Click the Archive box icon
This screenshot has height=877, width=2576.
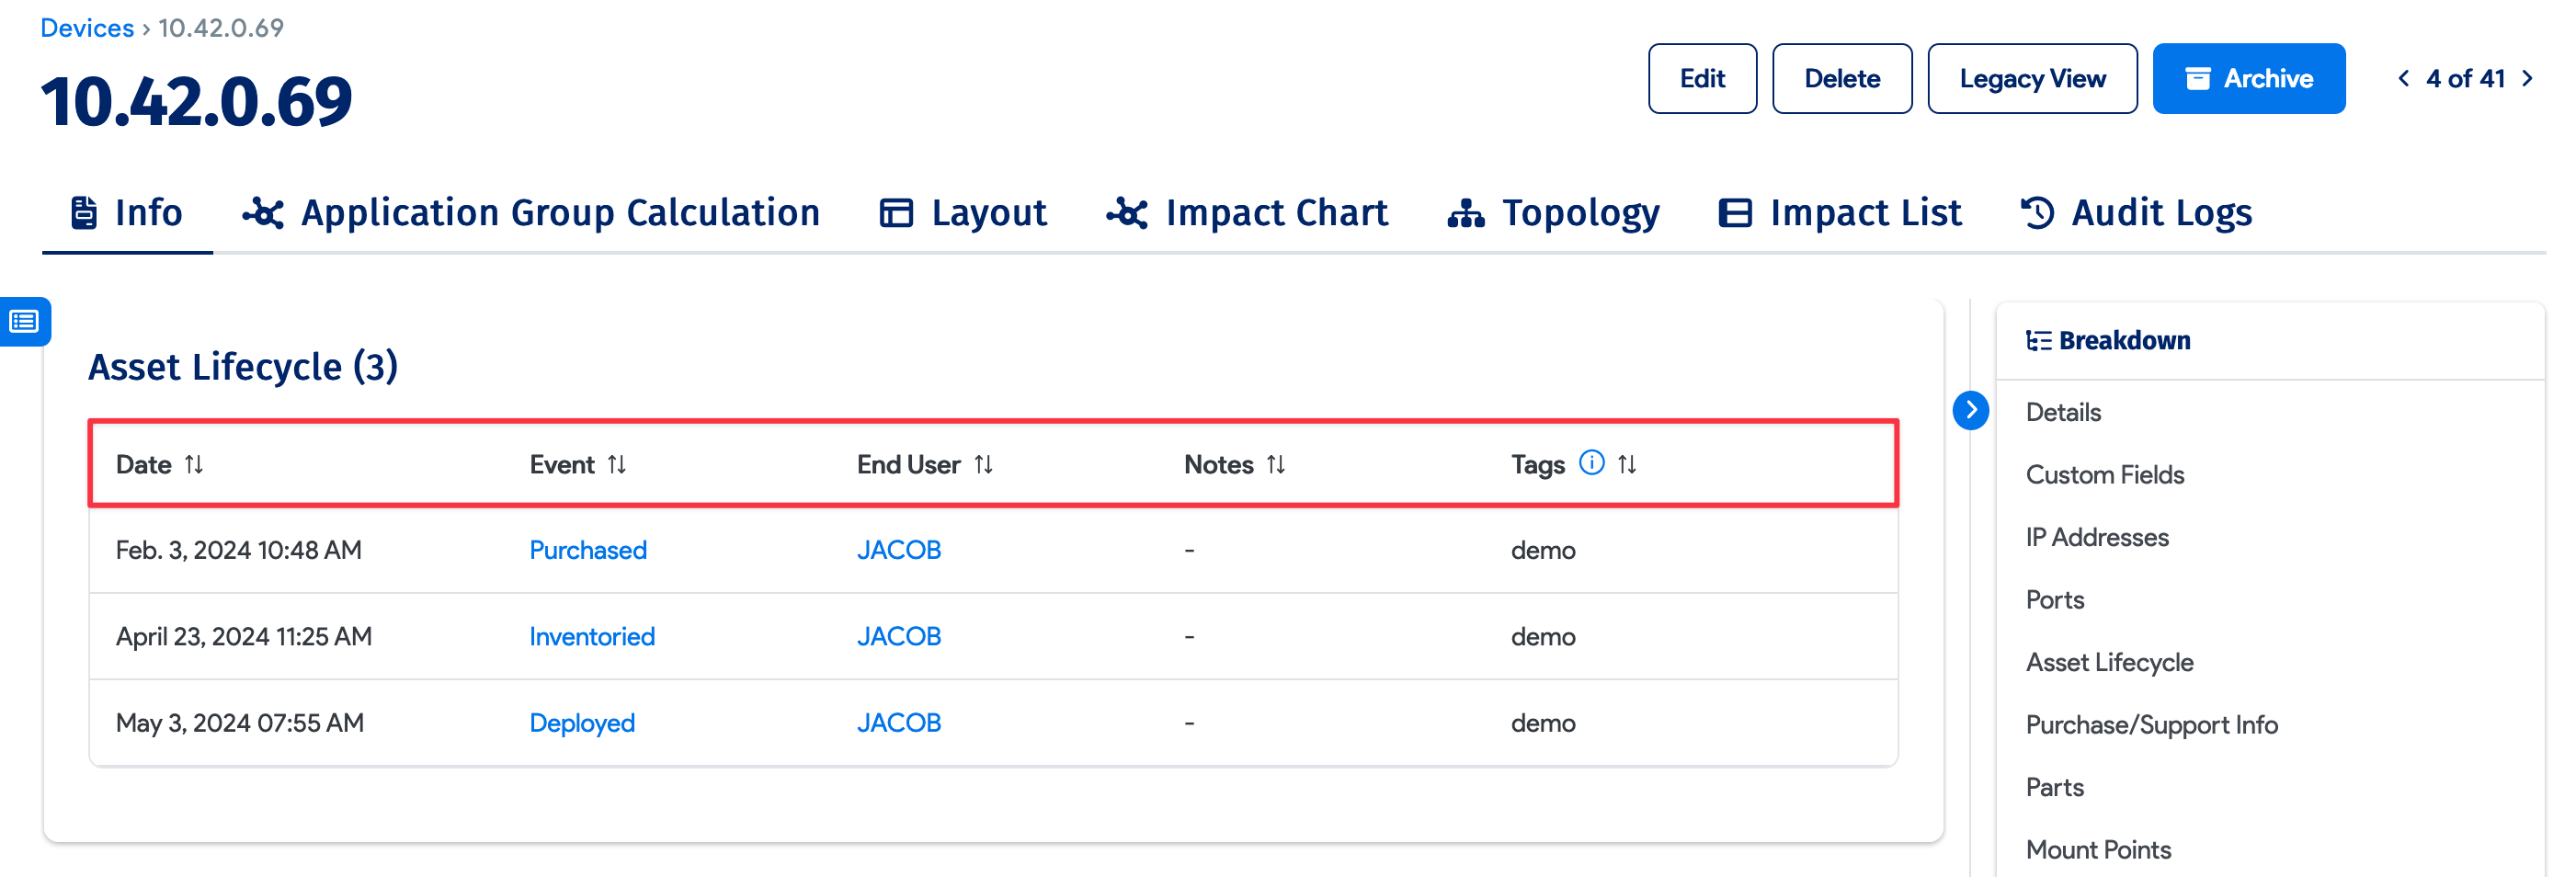coord(2198,78)
